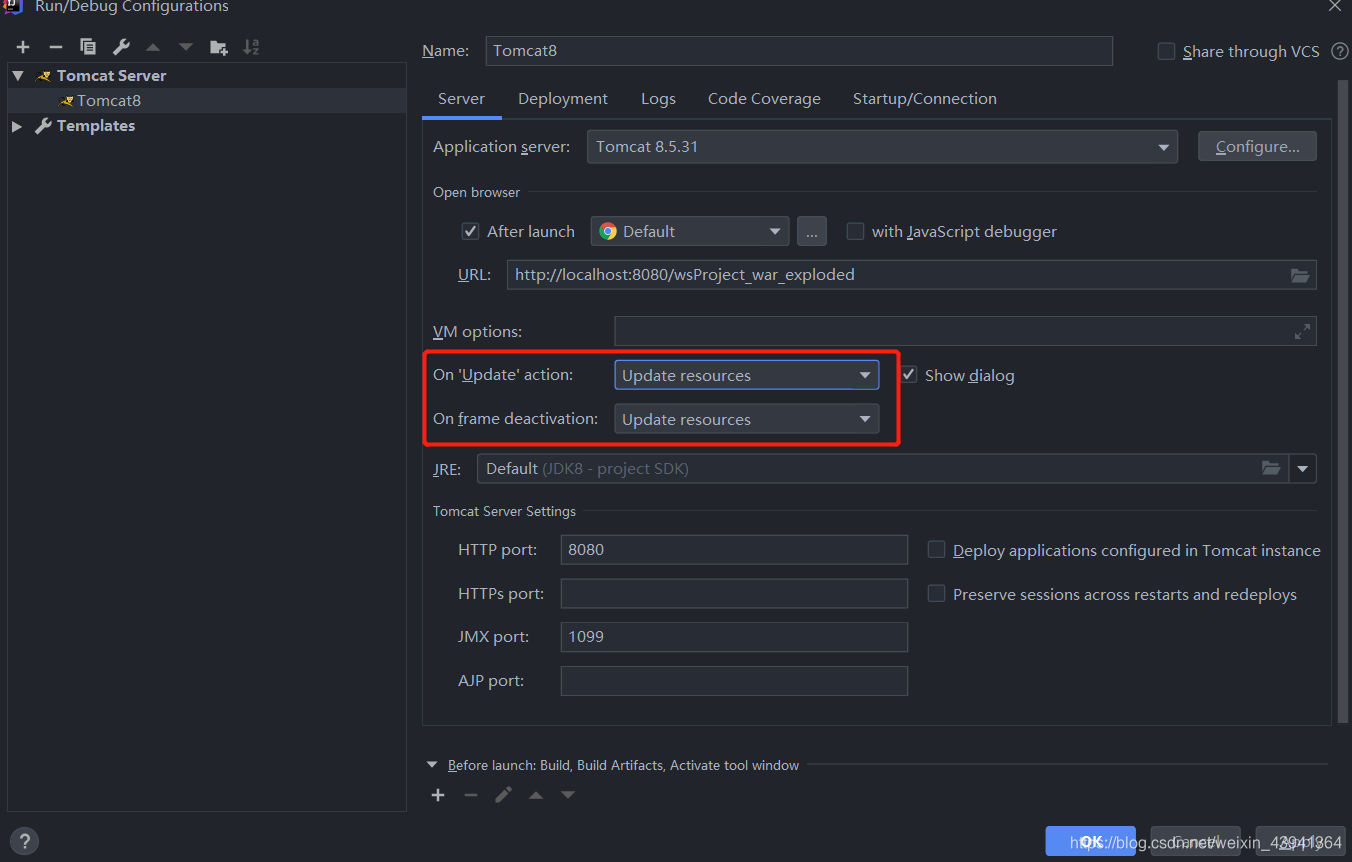Create new folder icon in left toolbar

coord(219,47)
